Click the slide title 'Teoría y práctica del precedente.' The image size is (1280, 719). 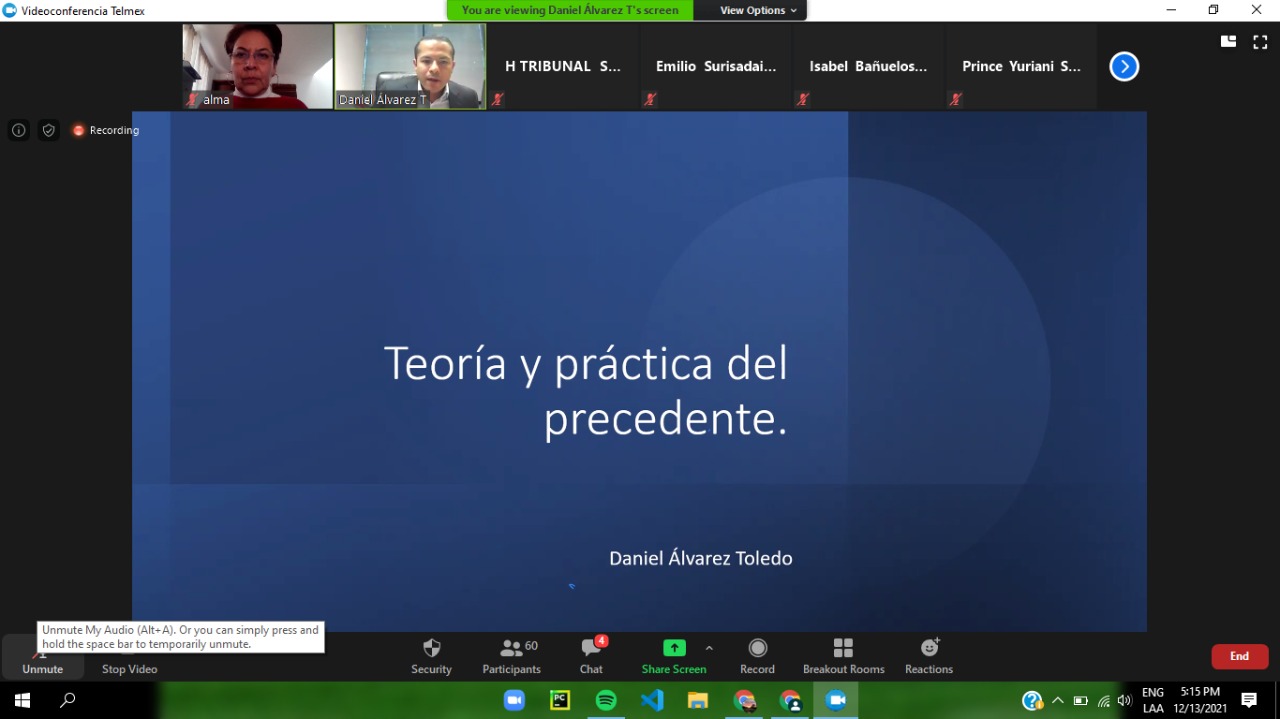(586, 390)
